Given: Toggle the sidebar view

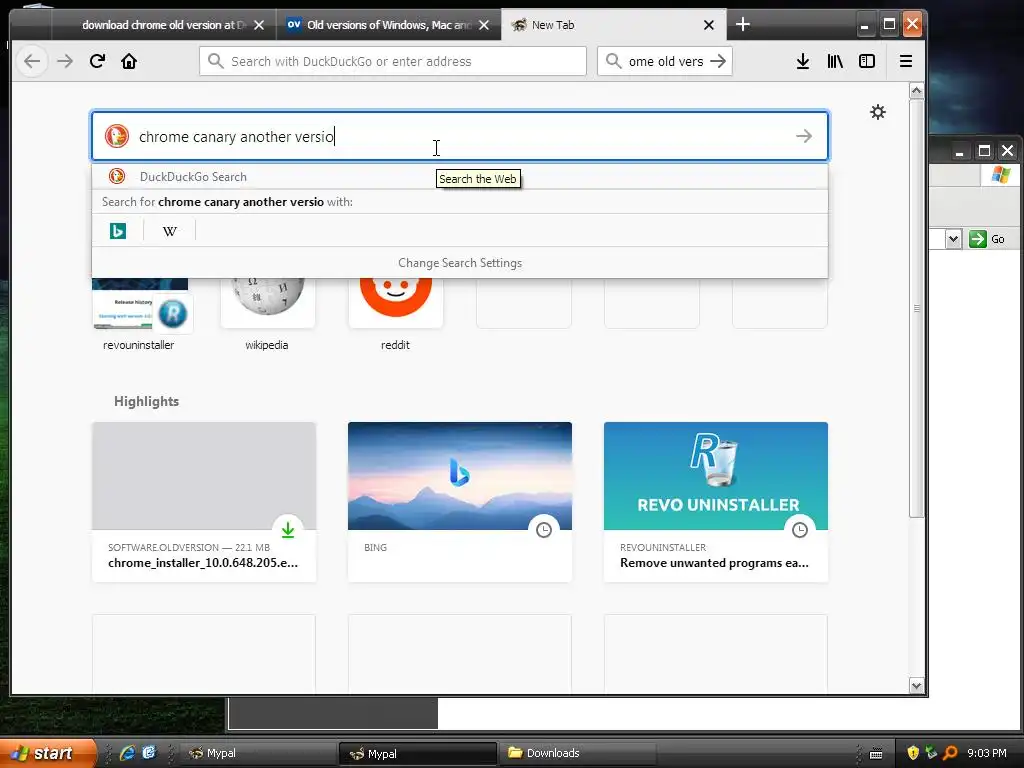Looking at the screenshot, I should tap(867, 61).
